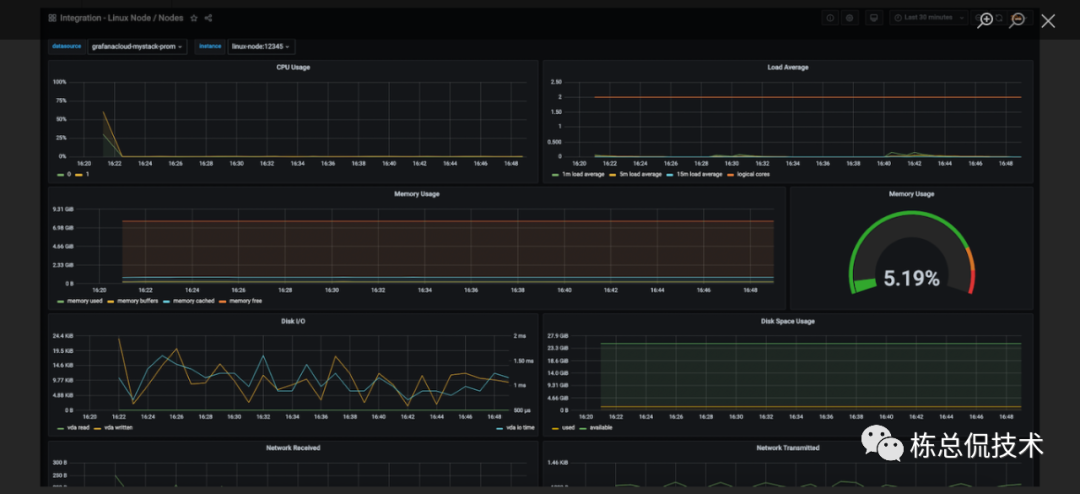
Task: Open the CPU Usage panel title menu
Action: click(x=293, y=68)
